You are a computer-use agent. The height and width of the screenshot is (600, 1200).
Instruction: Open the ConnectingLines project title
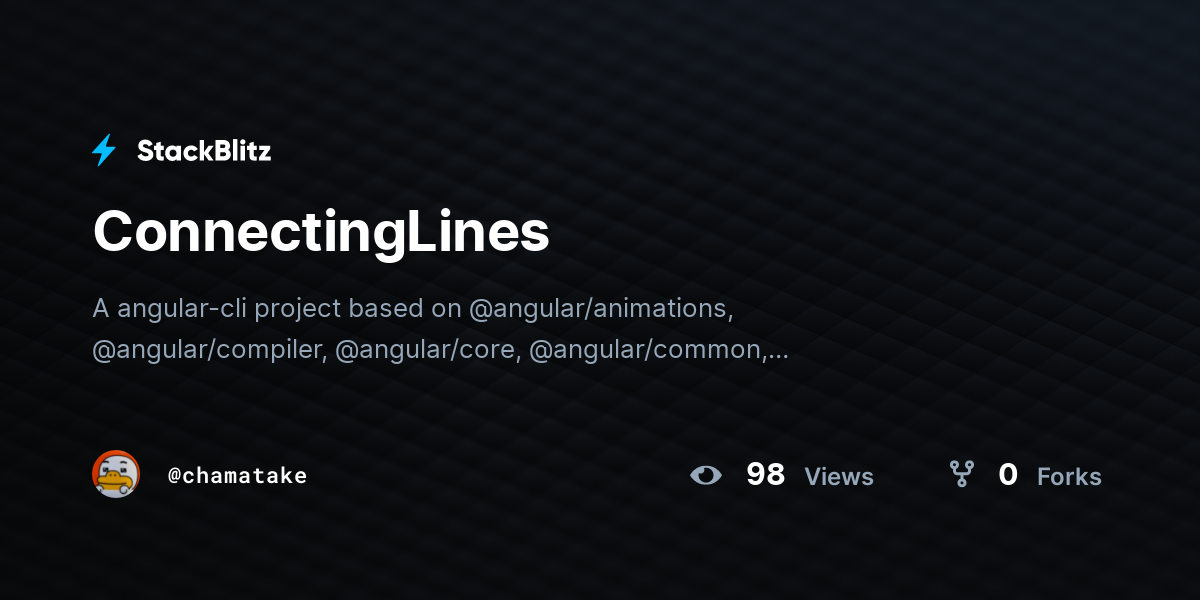click(321, 232)
